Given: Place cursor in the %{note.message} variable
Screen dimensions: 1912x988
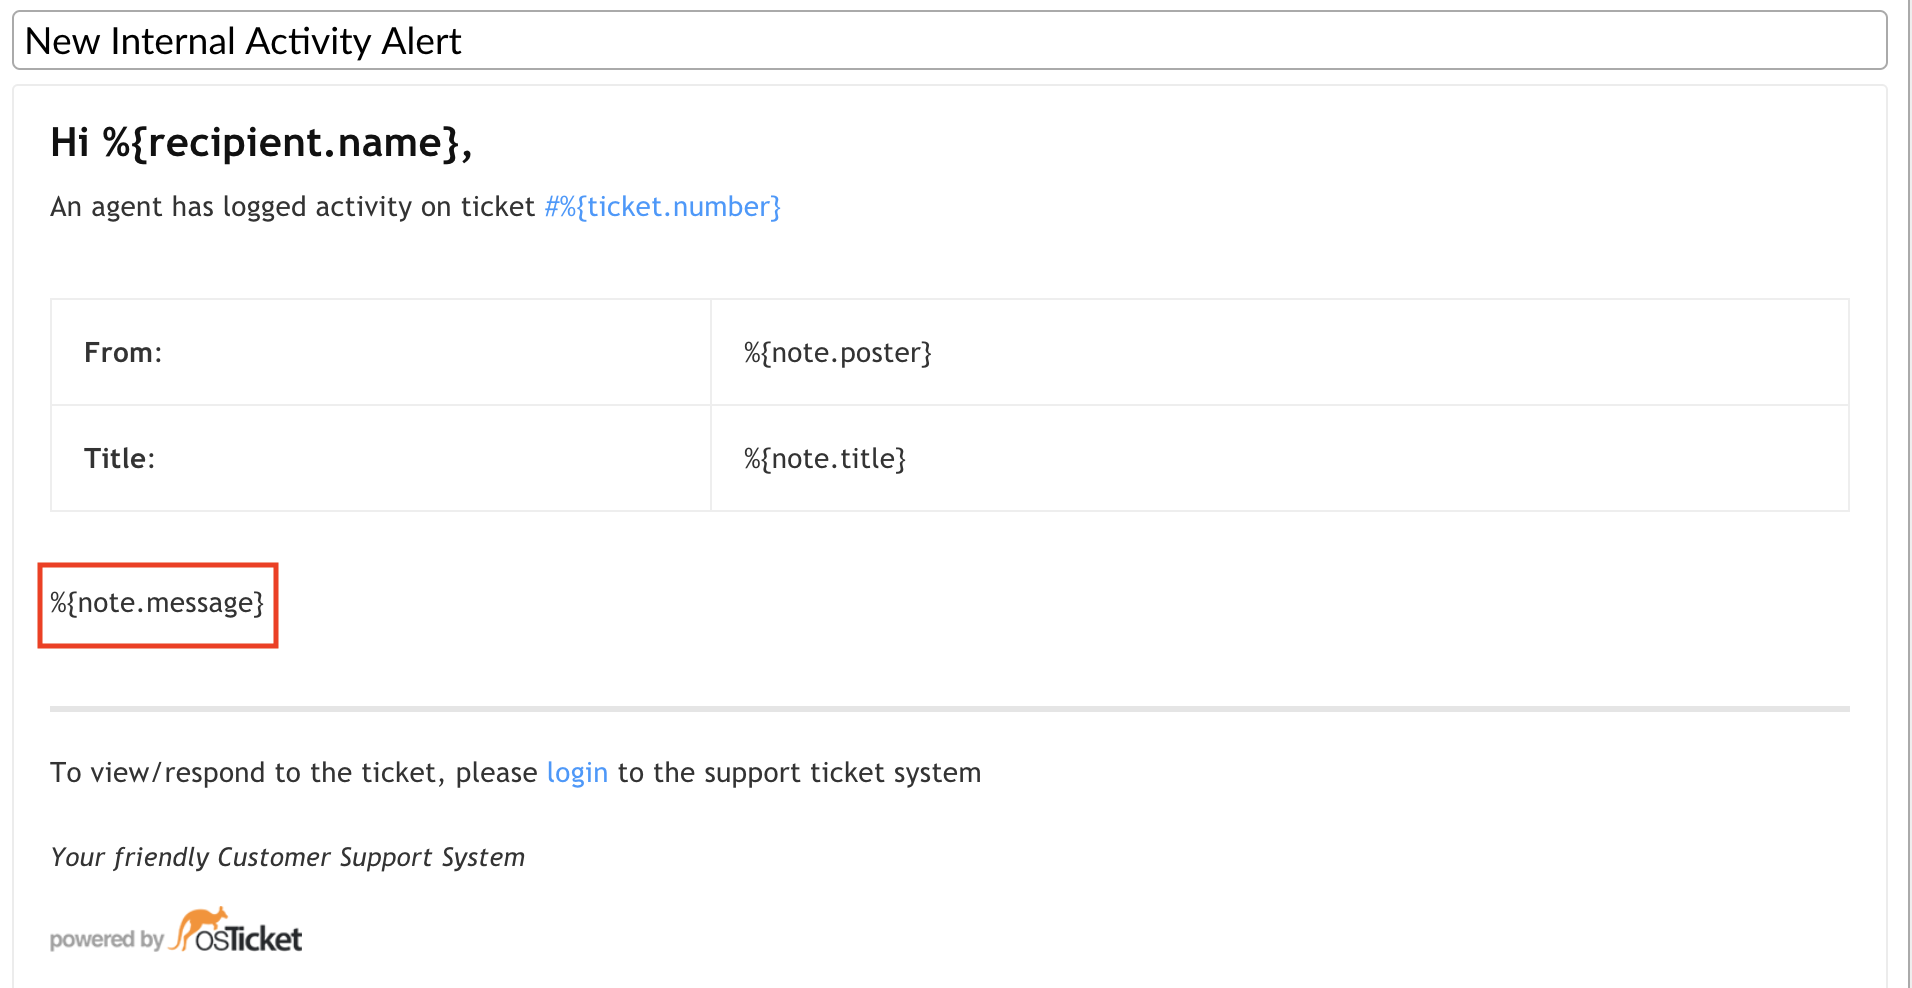Looking at the screenshot, I should click(x=157, y=604).
